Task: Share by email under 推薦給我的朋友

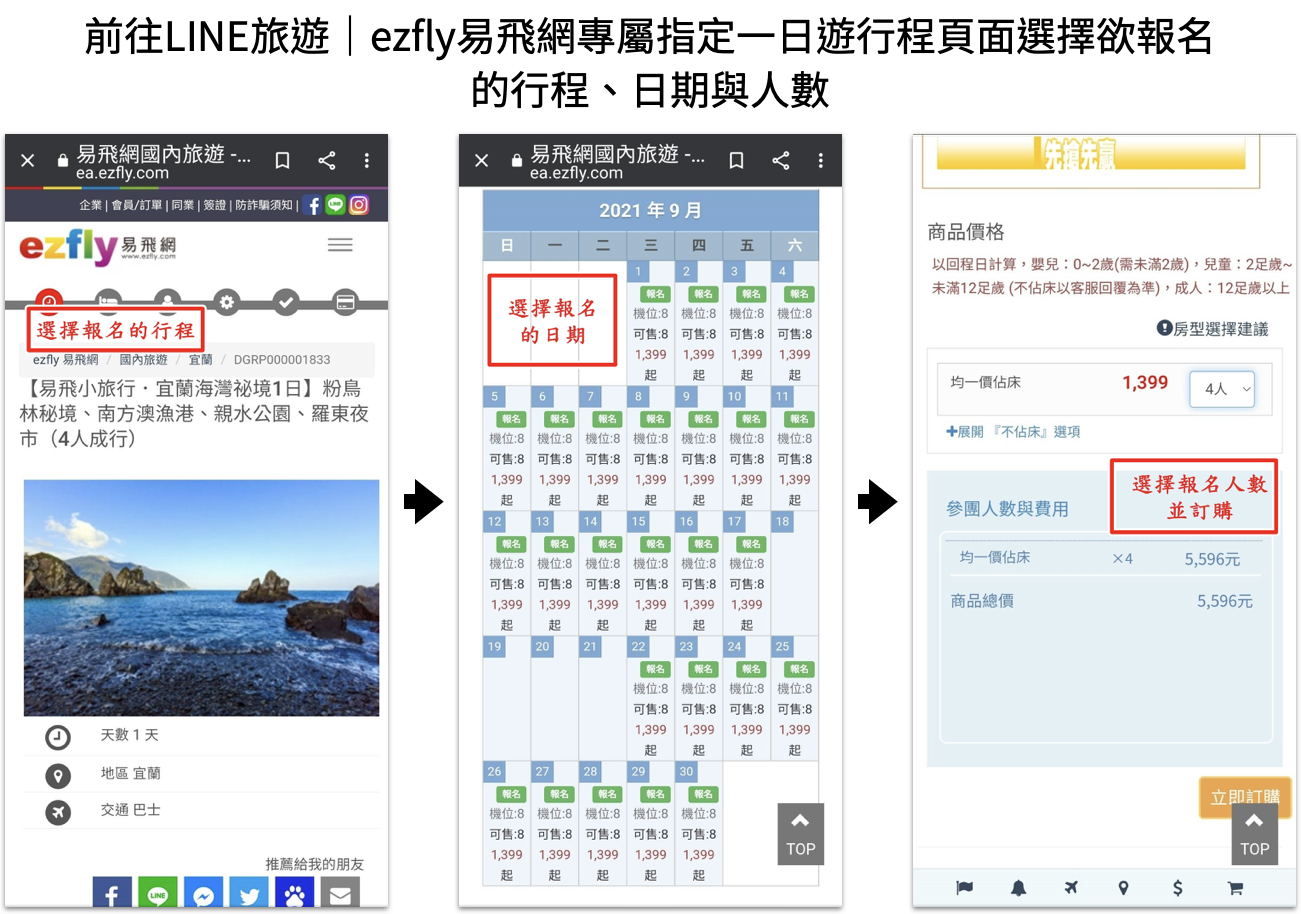Action: tap(340, 893)
